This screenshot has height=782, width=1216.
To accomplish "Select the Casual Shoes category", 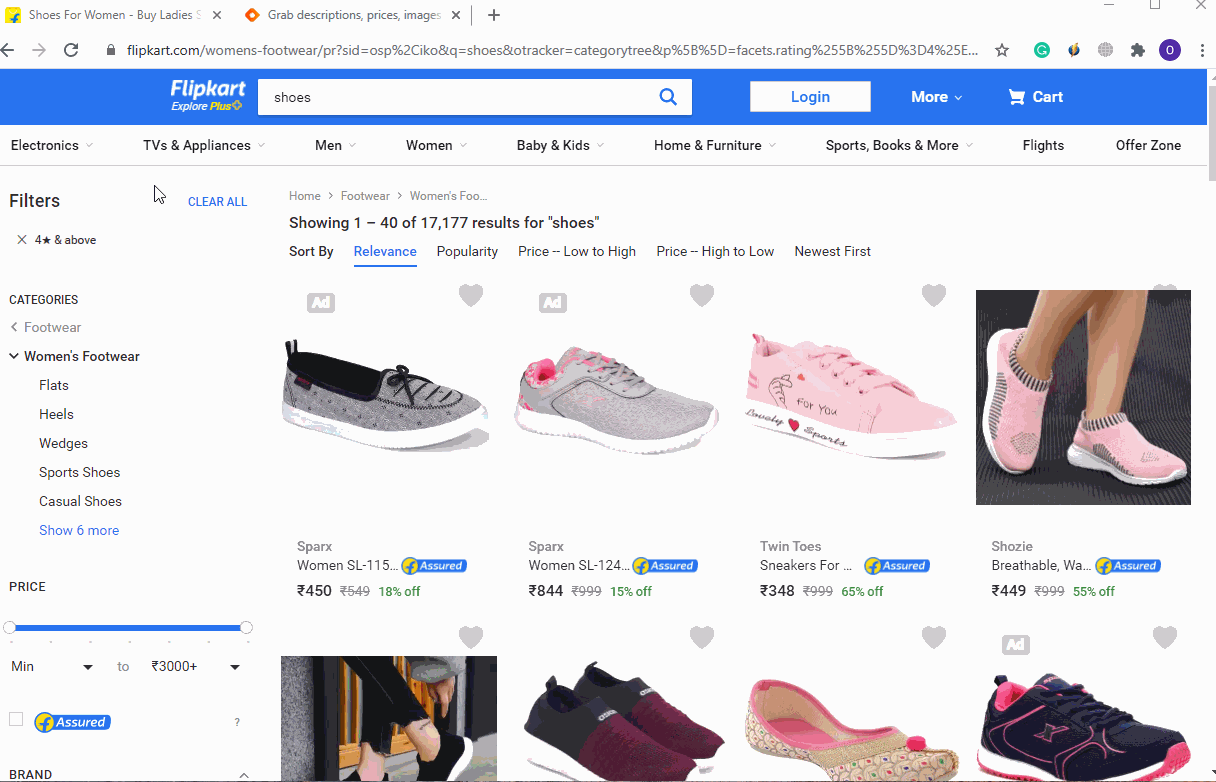I will click(x=80, y=501).
